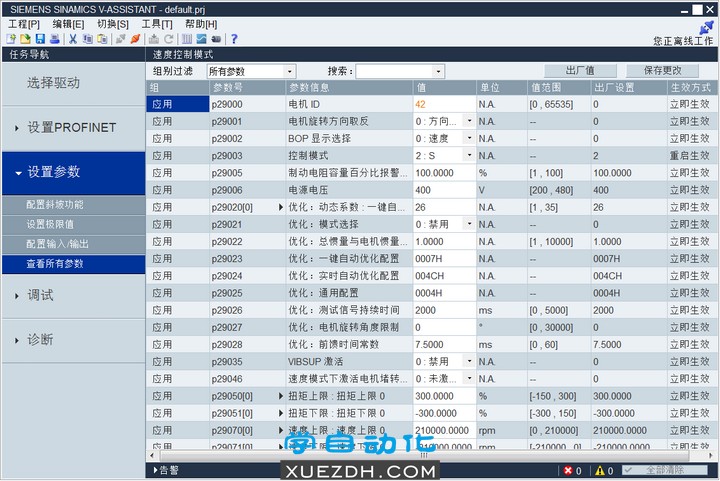Click the orange go-online icon
Viewport: 720px width, 481px height.
coord(135,39)
